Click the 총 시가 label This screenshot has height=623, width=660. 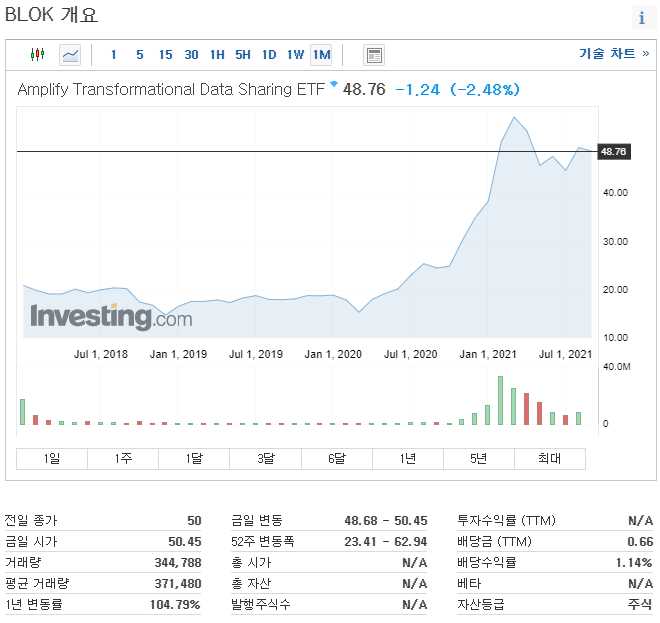coord(251,563)
